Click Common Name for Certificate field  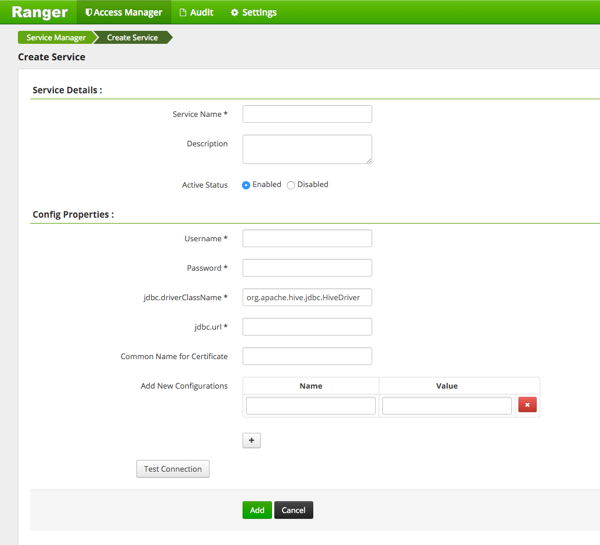coord(307,356)
